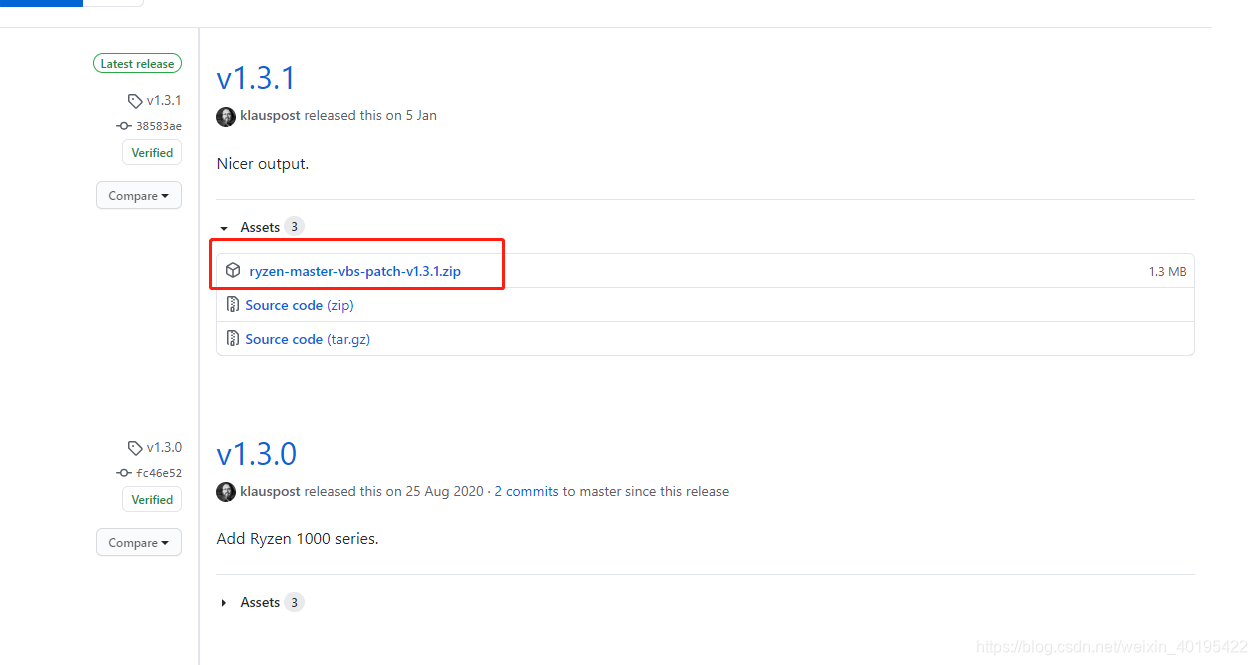The height and width of the screenshot is (665, 1257).
Task: Click the tag icon beside v1.3.1
Action: (x=135, y=101)
